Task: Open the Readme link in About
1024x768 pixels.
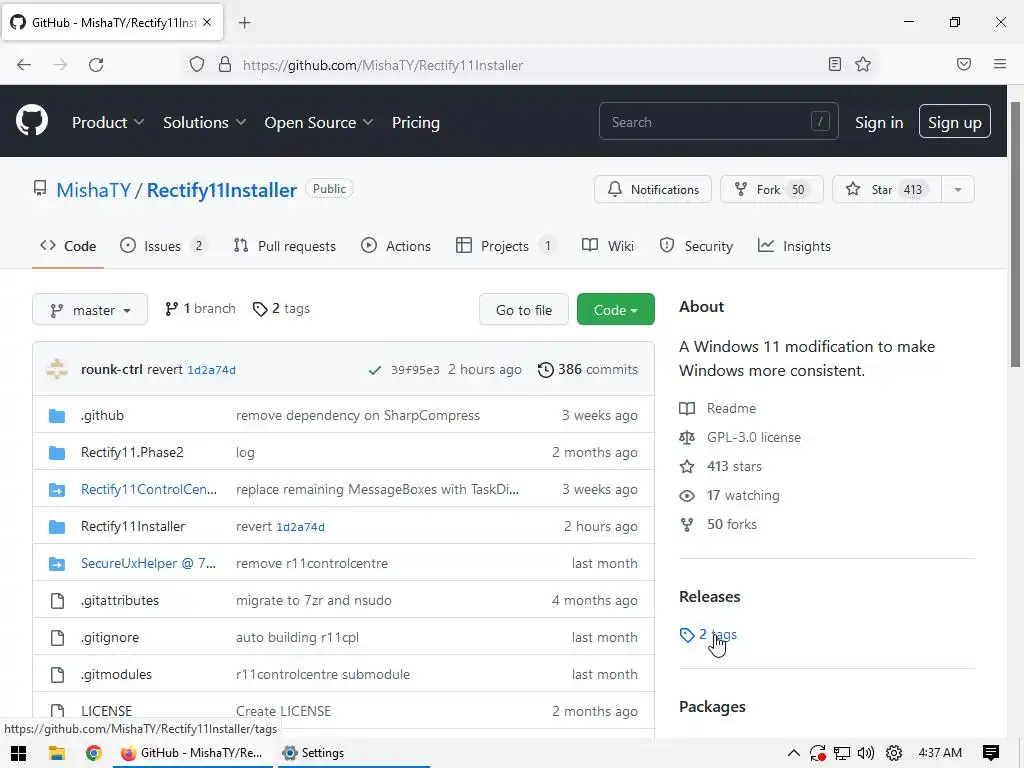Action: [x=718, y=408]
